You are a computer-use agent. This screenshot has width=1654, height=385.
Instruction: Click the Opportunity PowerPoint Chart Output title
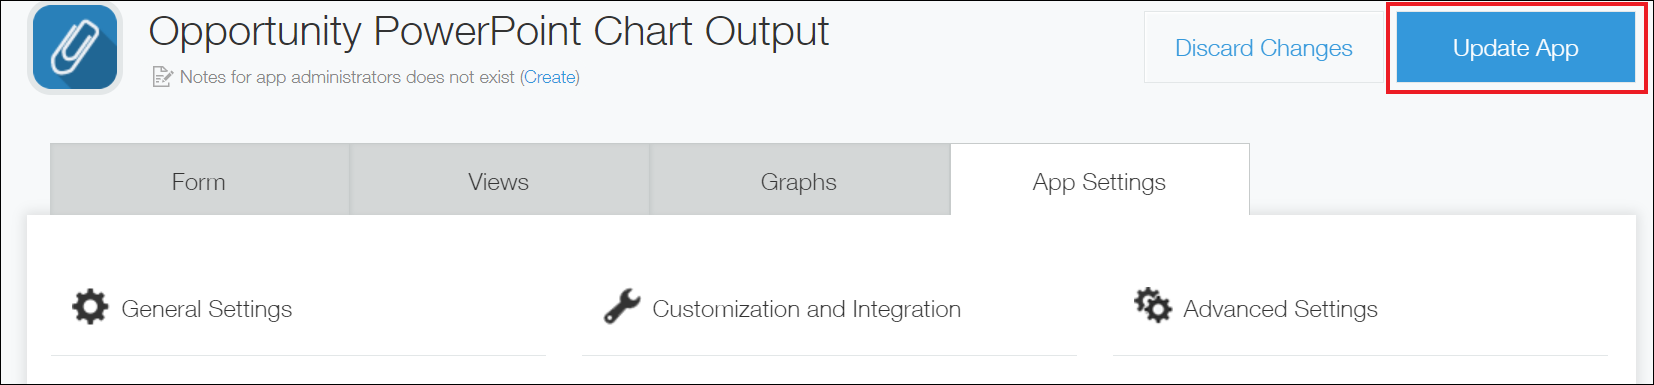pyautogui.click(x=489, y=32)
